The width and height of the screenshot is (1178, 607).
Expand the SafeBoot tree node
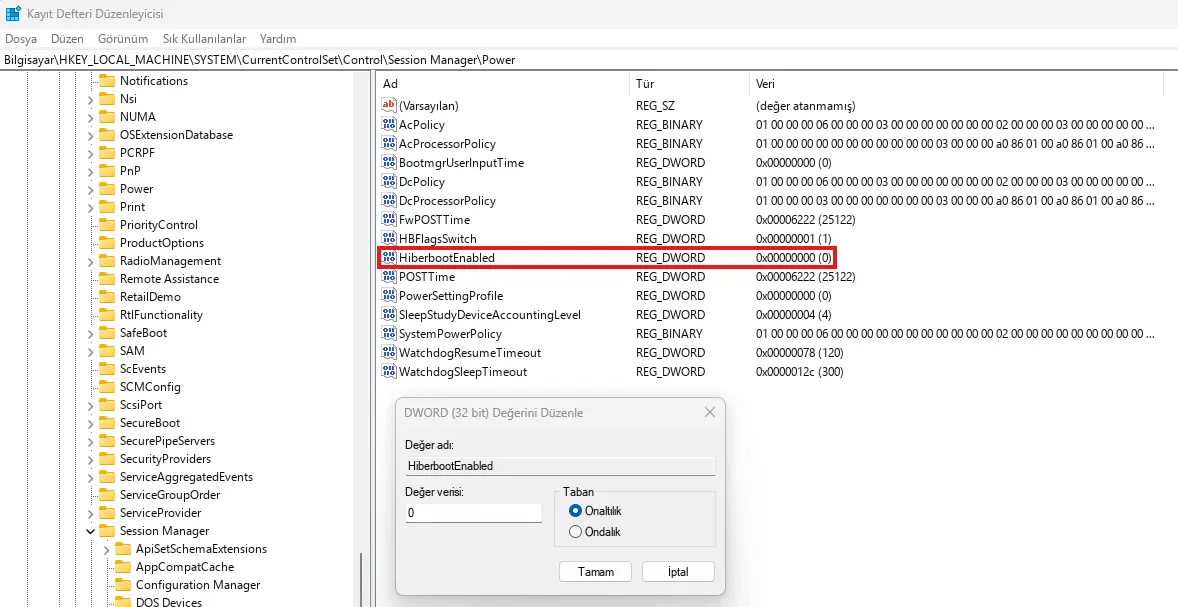(x=90, y=333)
